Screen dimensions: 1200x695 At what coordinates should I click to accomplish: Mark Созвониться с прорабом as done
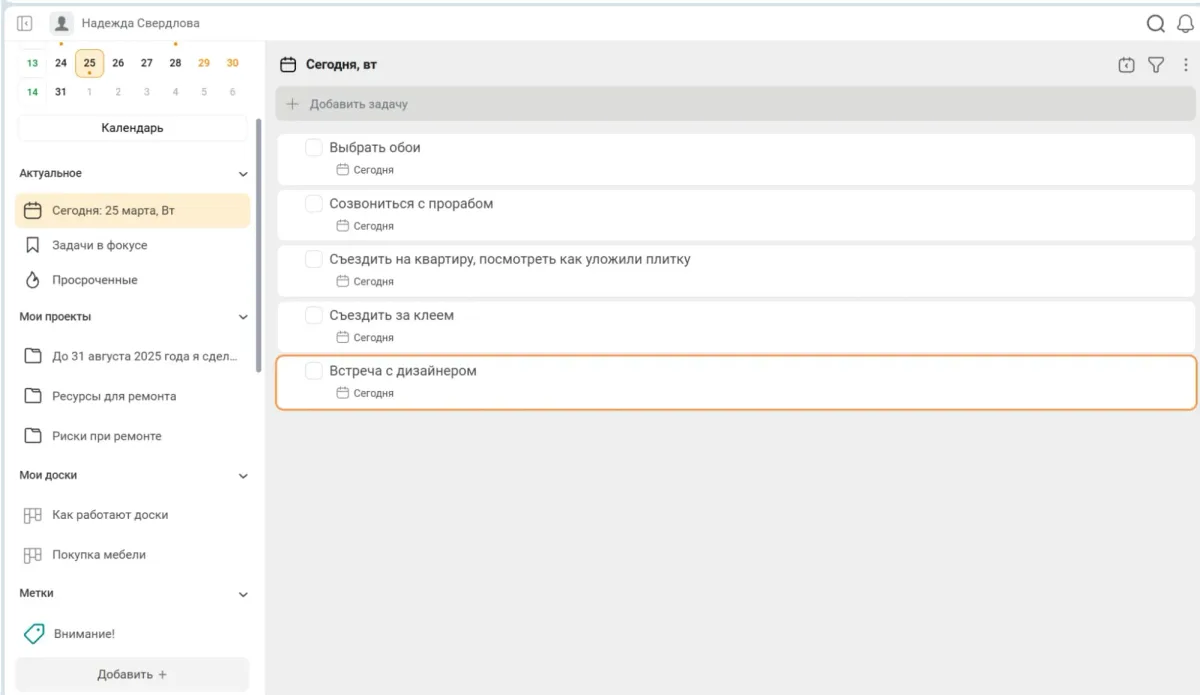[x=313, y=204]
